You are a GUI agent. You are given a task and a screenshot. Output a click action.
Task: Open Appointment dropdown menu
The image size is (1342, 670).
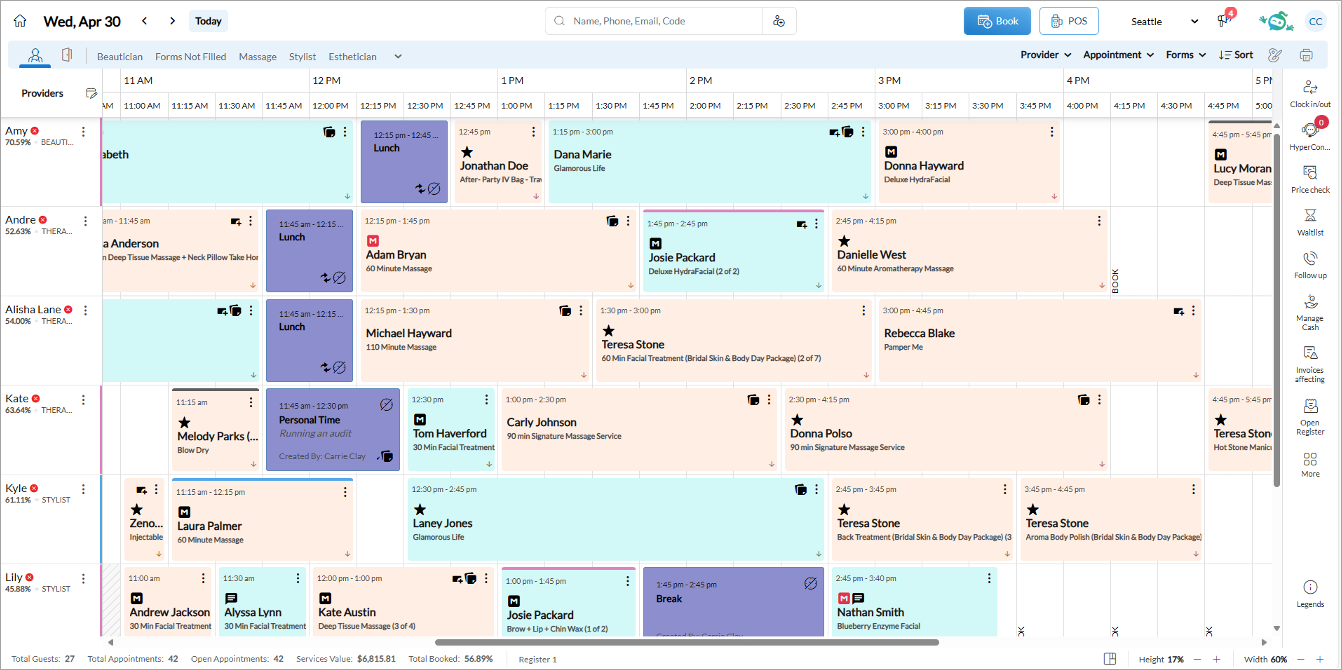pos(1118,55)
